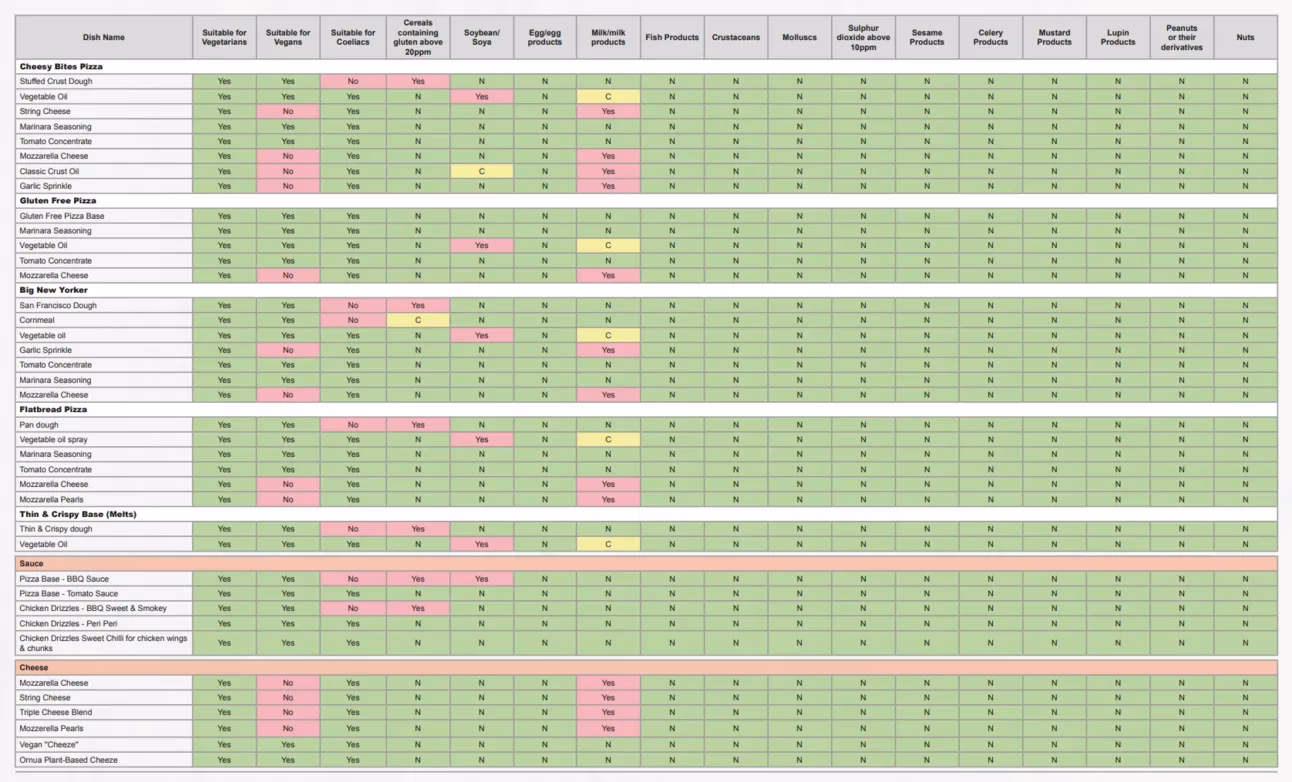
Task: Click the 'San Francisco Dough' row label
Action: coord(58,305)
